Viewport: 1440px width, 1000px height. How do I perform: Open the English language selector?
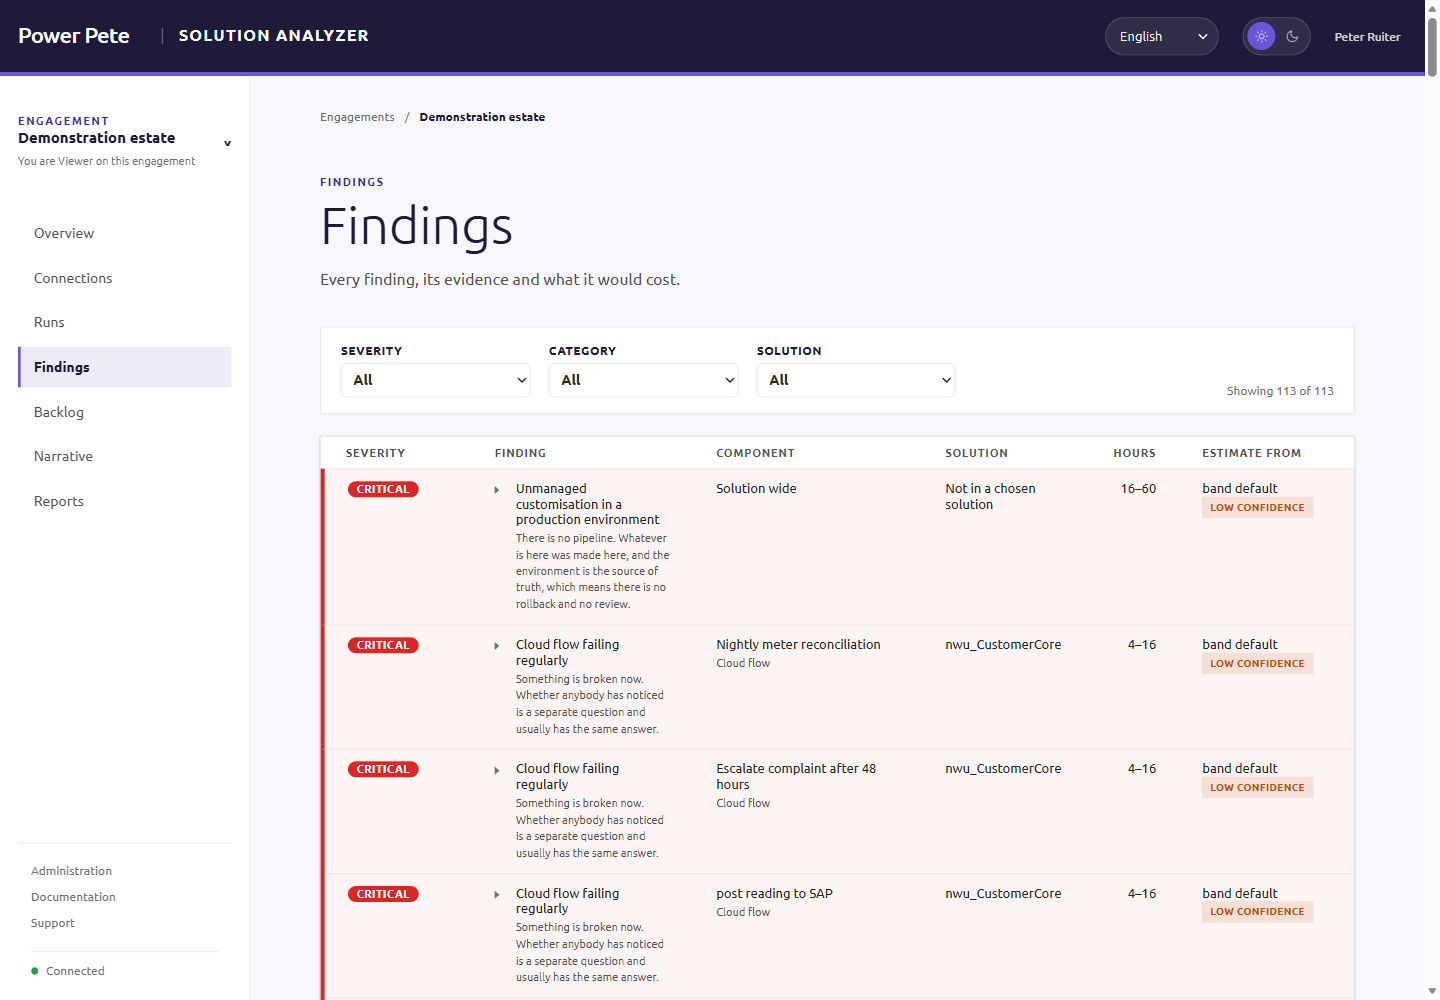tap(1161, 36)
